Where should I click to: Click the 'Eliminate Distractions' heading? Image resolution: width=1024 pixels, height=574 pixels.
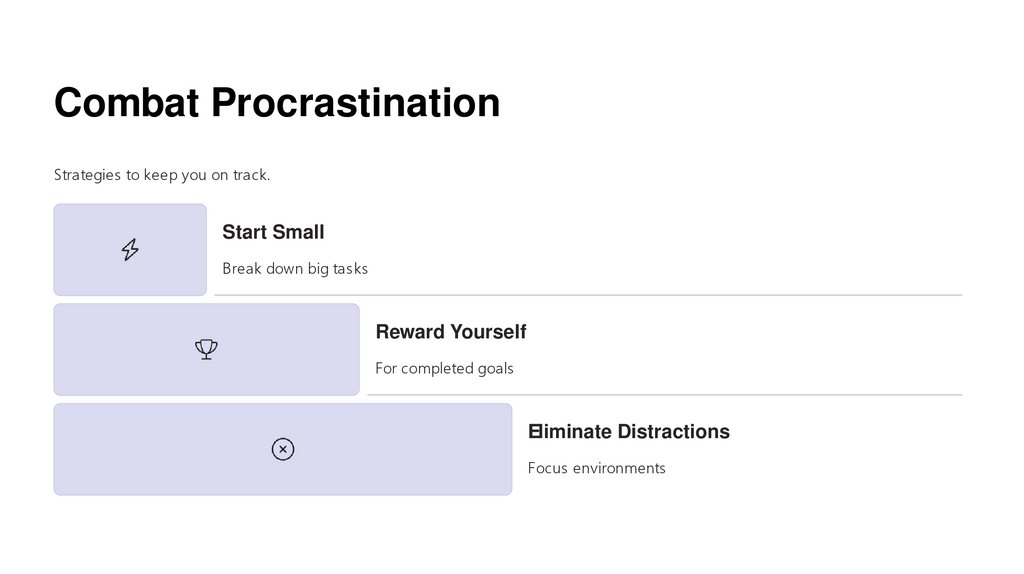click(628, 432)
